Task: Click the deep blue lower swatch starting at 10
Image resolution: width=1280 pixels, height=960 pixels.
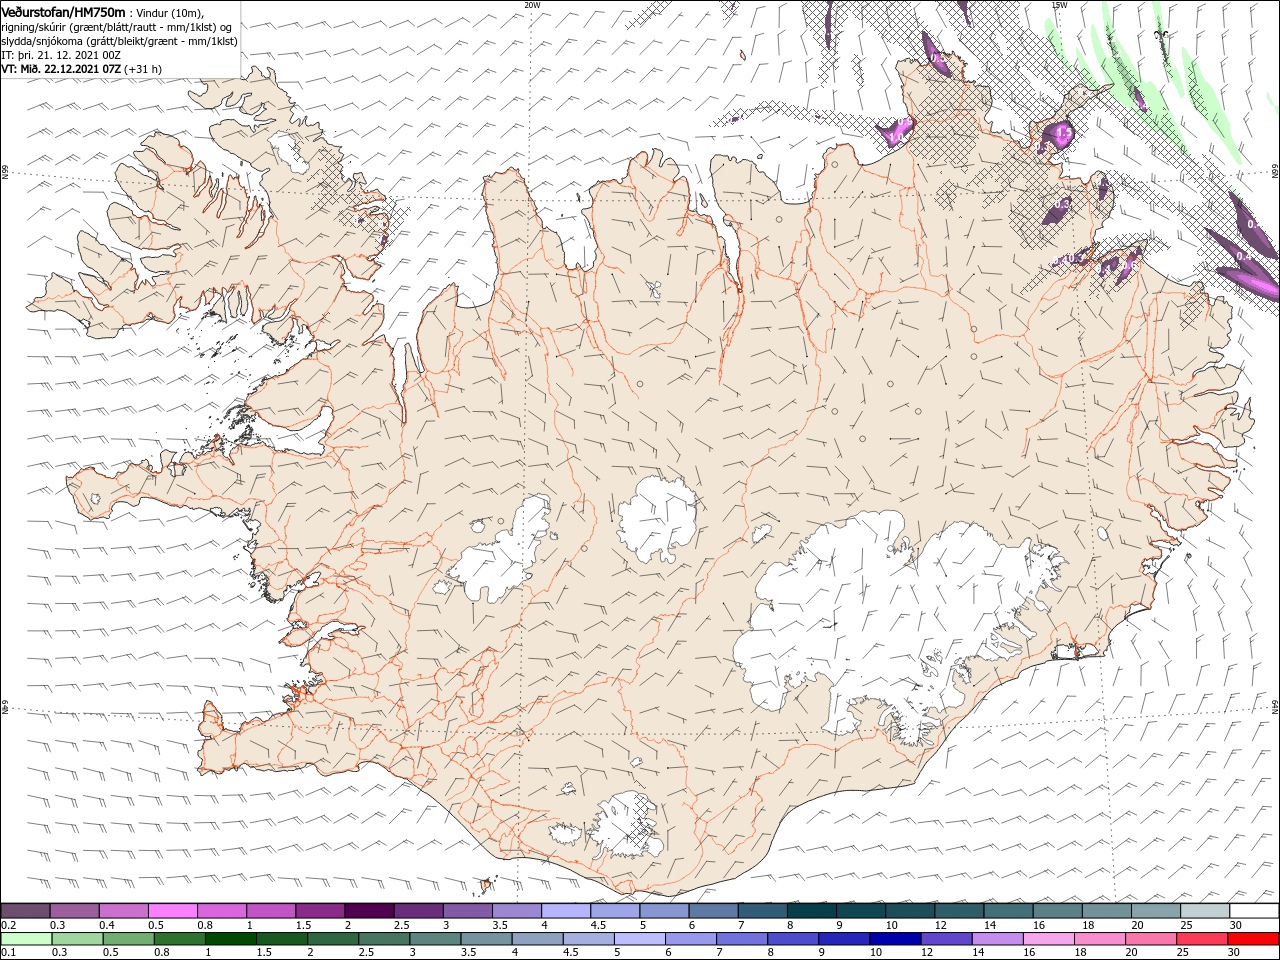Action: pos(894,939)
